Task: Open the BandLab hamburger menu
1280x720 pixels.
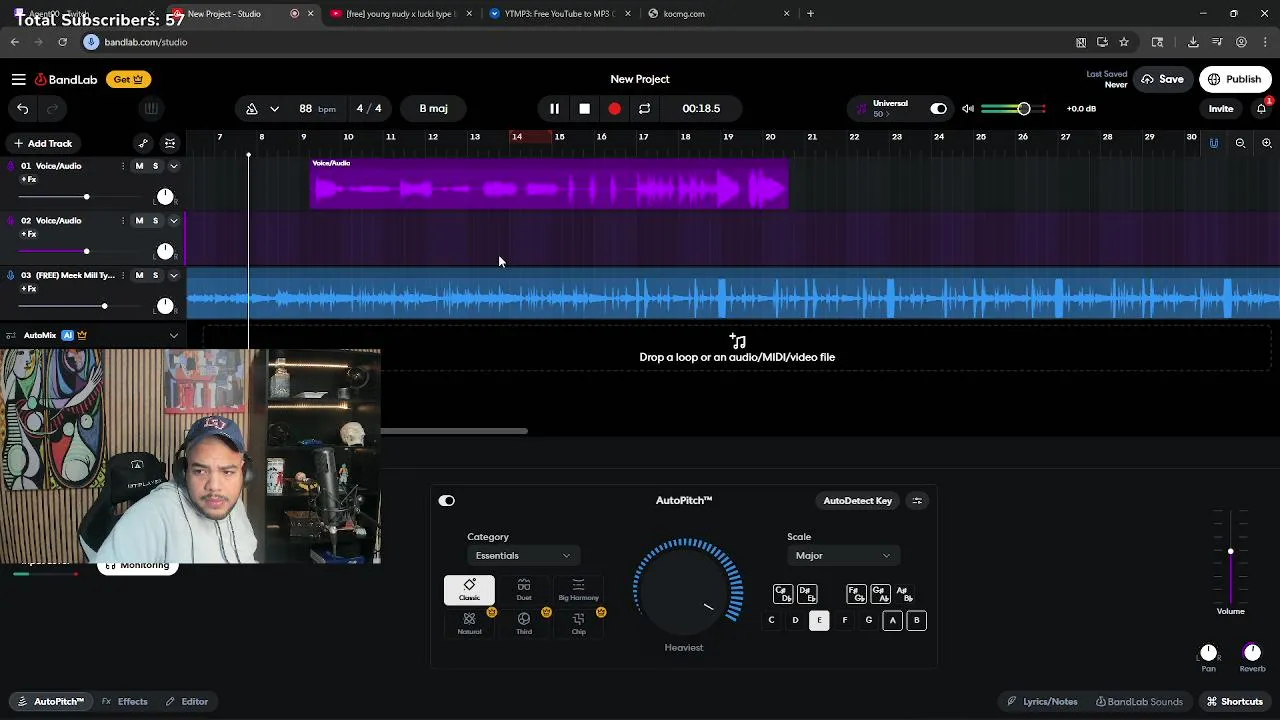Action: tap(18, 79)
